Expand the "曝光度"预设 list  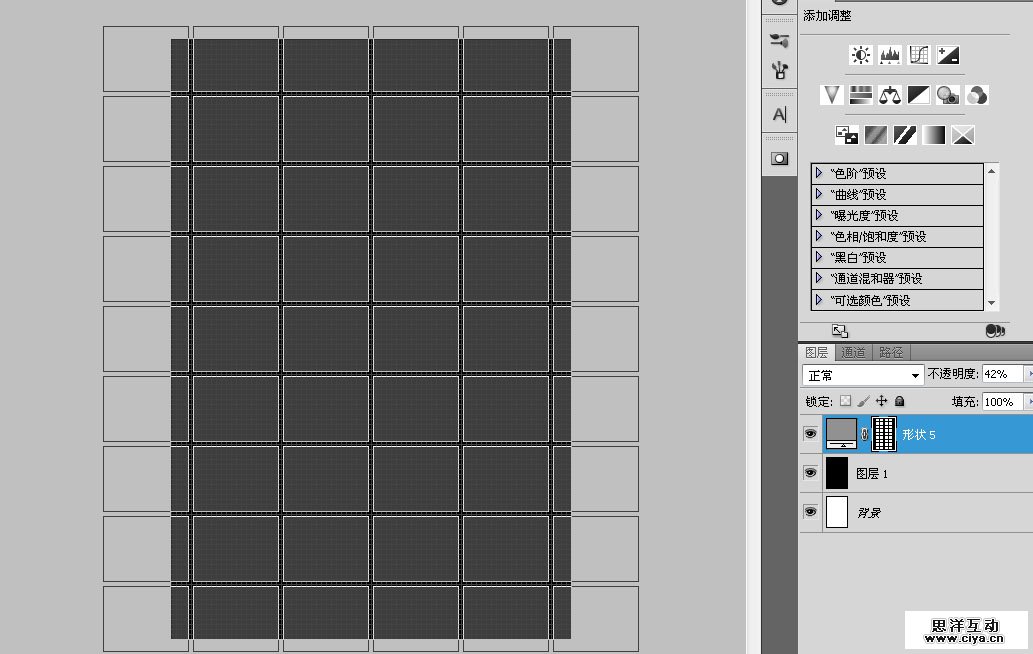(x=819, y=215)
